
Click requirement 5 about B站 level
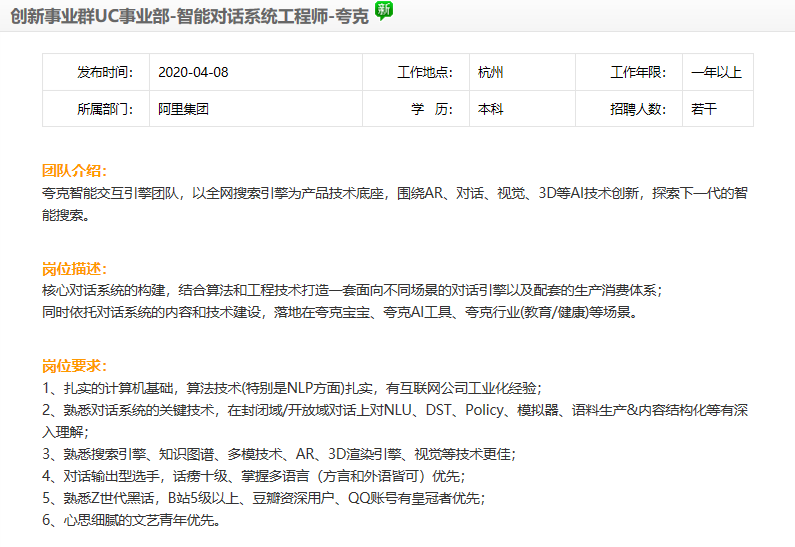264,498
